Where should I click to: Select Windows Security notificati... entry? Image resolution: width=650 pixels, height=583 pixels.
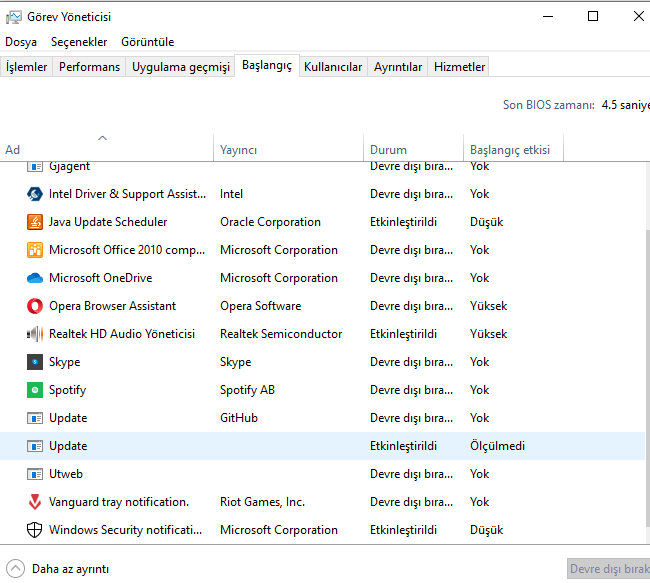(126, 530)
